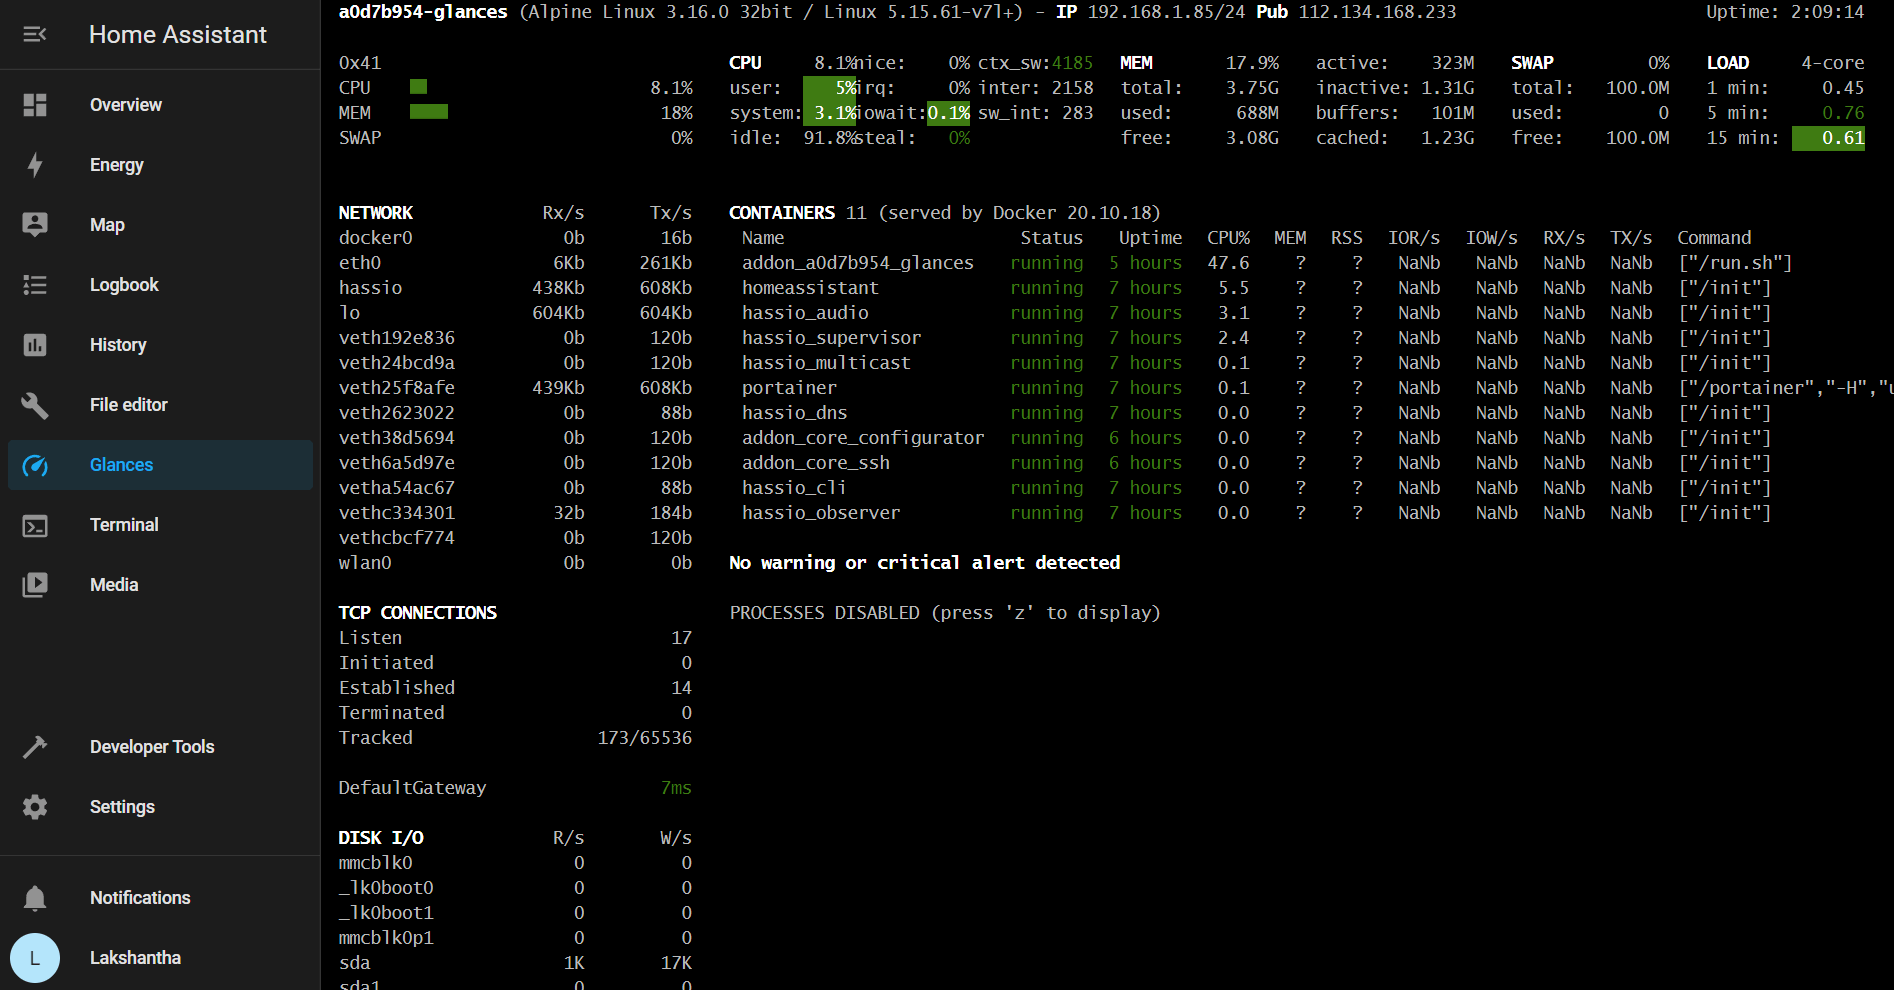Click the highlighted 15 min load value 0.61
This screenshot has height=990, width=1894.
click(x=1828, y=138)
